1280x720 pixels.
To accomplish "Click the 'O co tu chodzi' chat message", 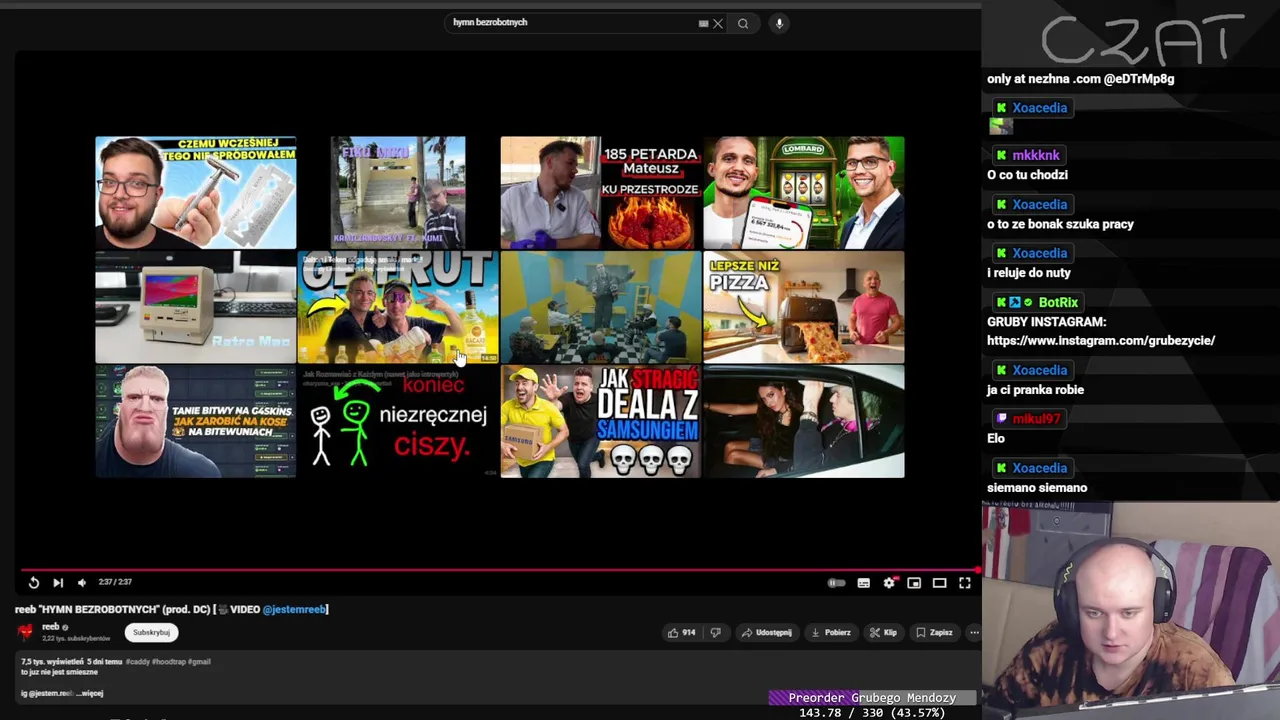I will coord(1027,175).
